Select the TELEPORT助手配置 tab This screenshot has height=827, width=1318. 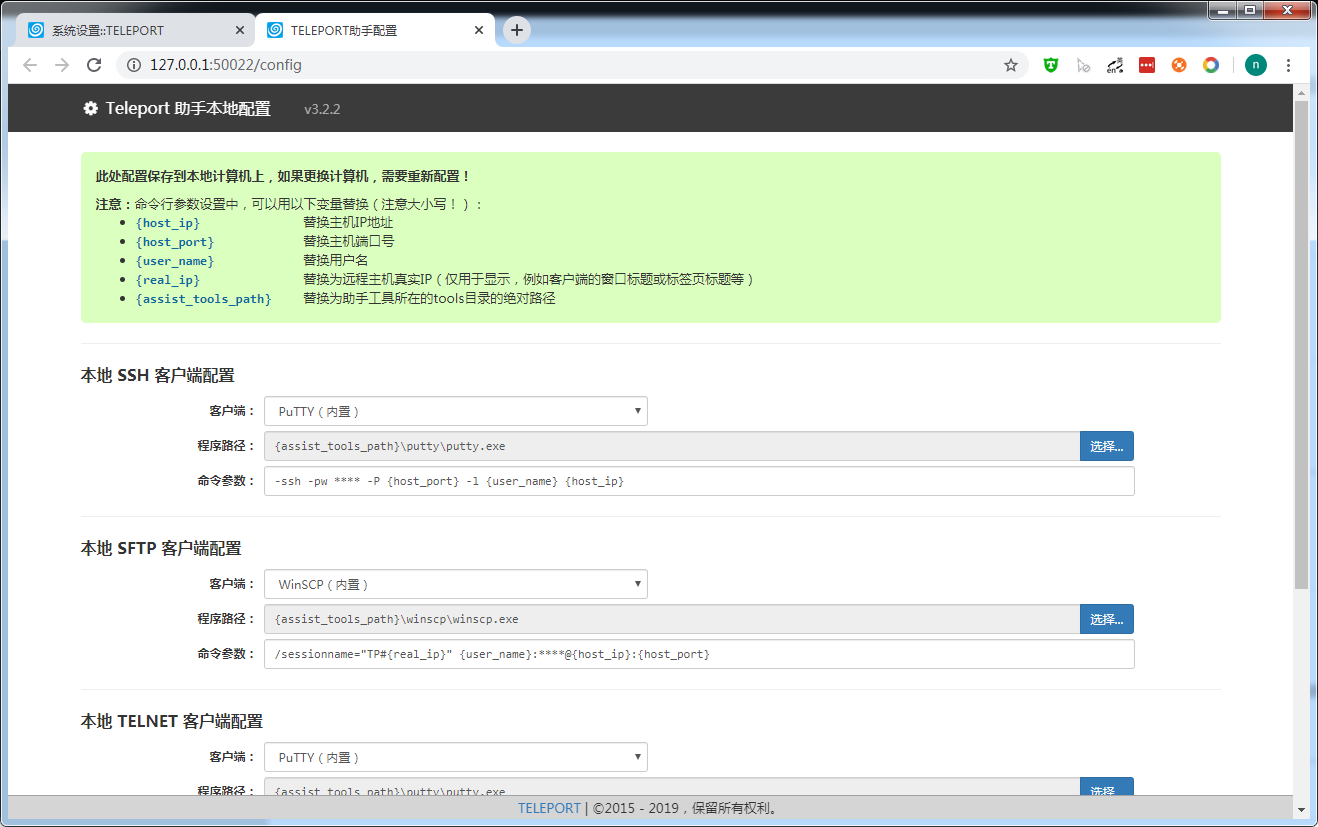pyautogui.click(x=375, y=30)
